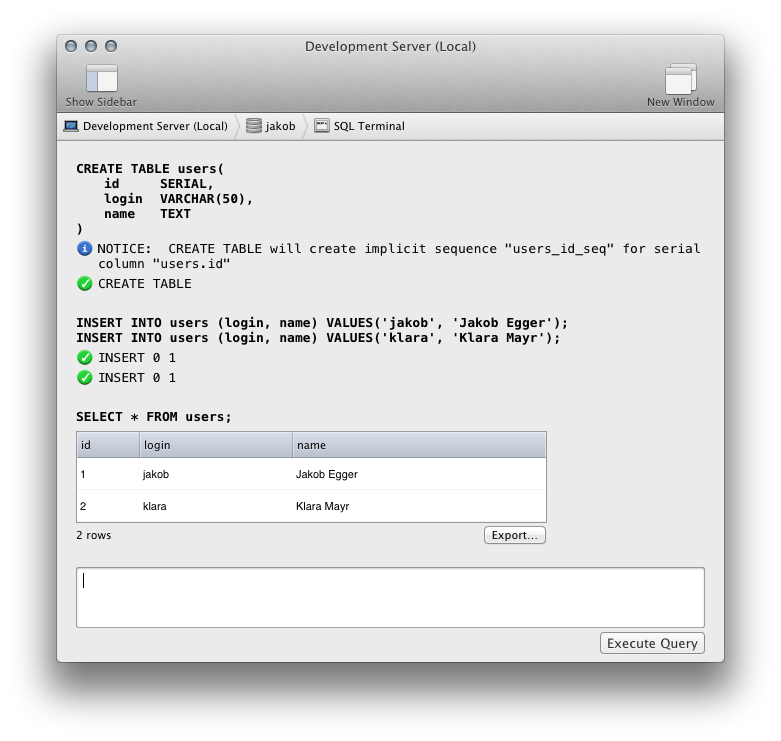Click the 'login VARCHAR(50),' line

pyautogui.click(x=178, y=199)
